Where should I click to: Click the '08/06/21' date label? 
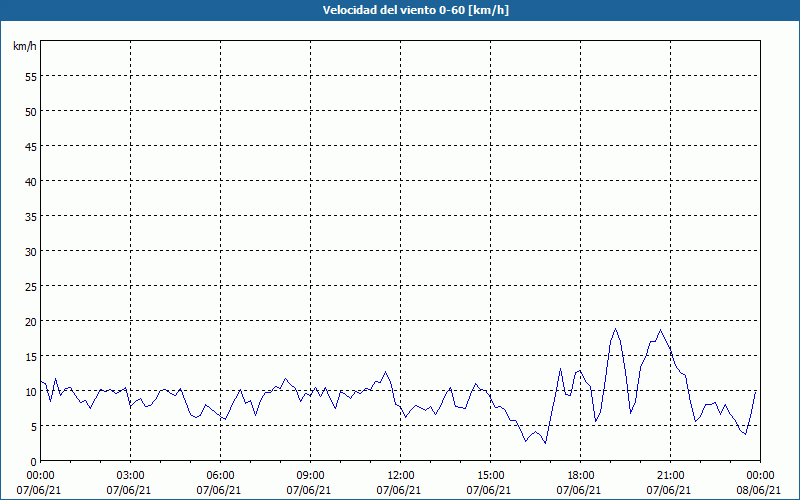(759, 490)
